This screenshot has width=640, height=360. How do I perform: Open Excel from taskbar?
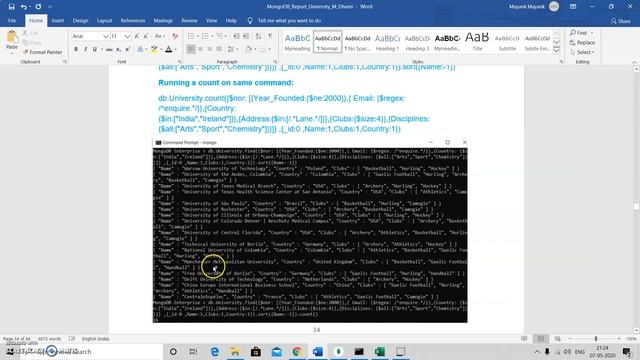coord(380,351)
